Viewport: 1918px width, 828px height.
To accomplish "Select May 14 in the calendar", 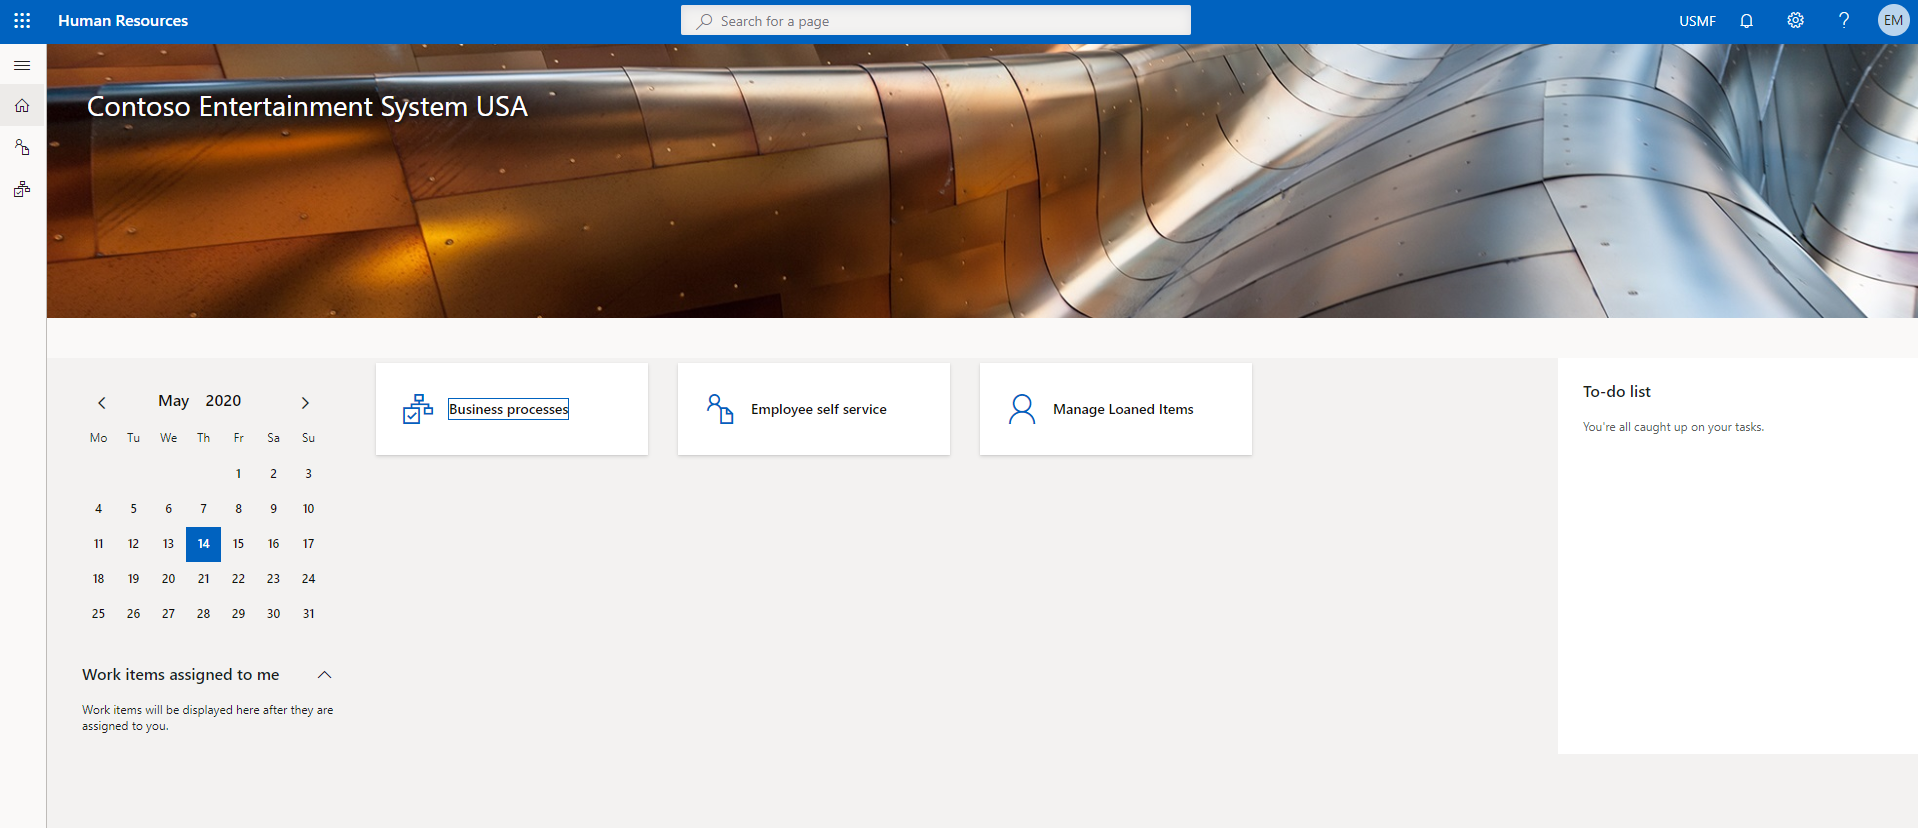I will click(x=203, y=544).
